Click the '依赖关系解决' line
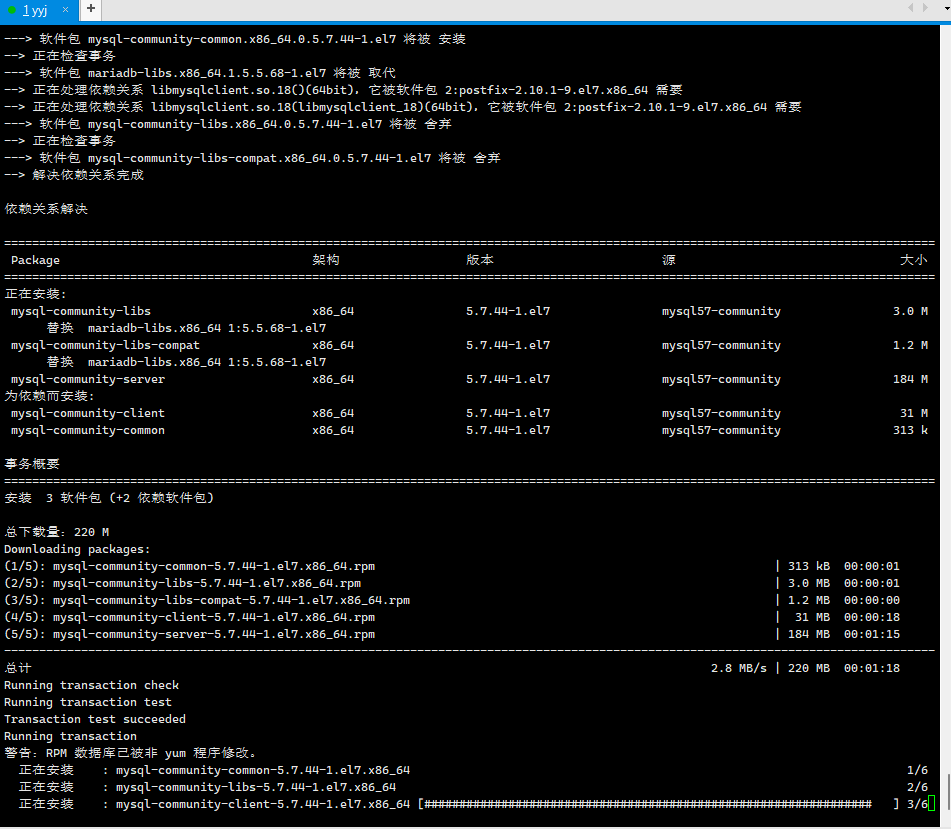951x829 pixels. click(x=46, y=209)
